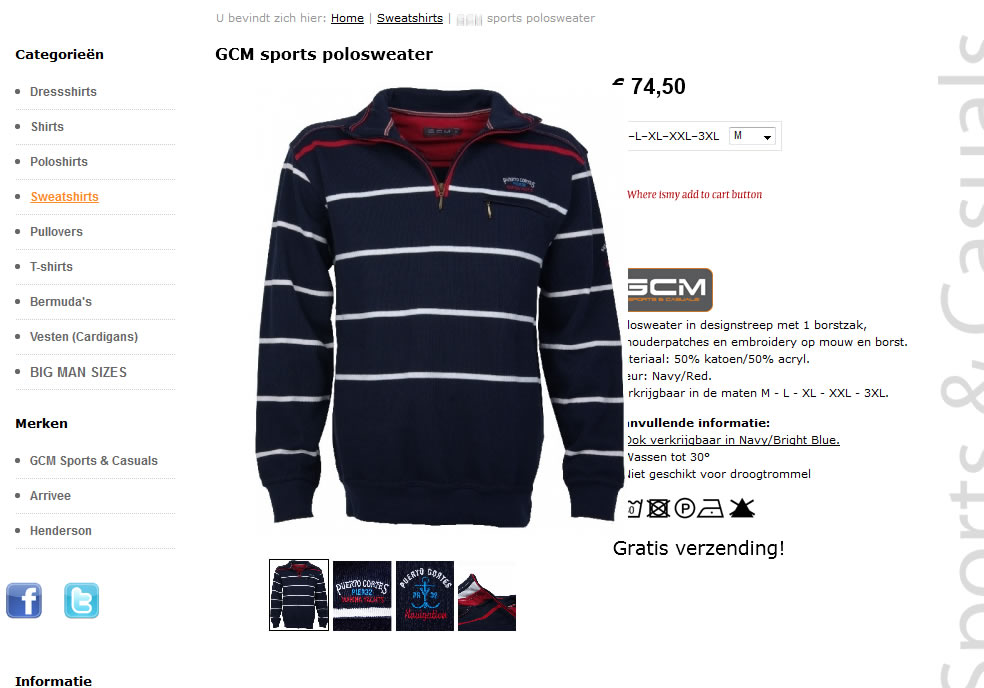Select the red collar detail thumbnail

tap(487, 595)
